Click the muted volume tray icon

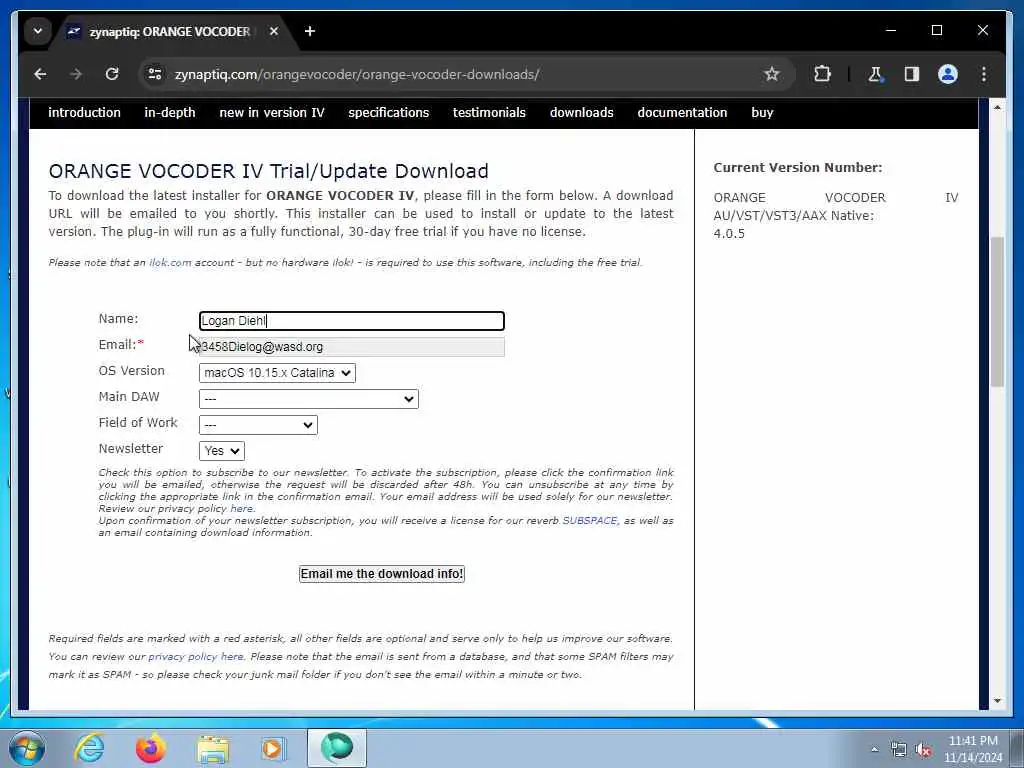point(923,750)
